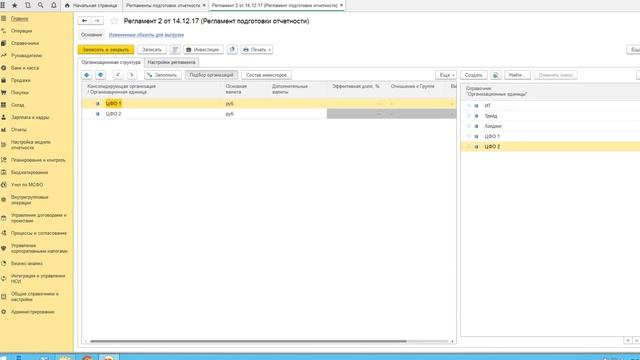
Task: Open Справочники section in sidebar
Action: (x=25, y=43)
